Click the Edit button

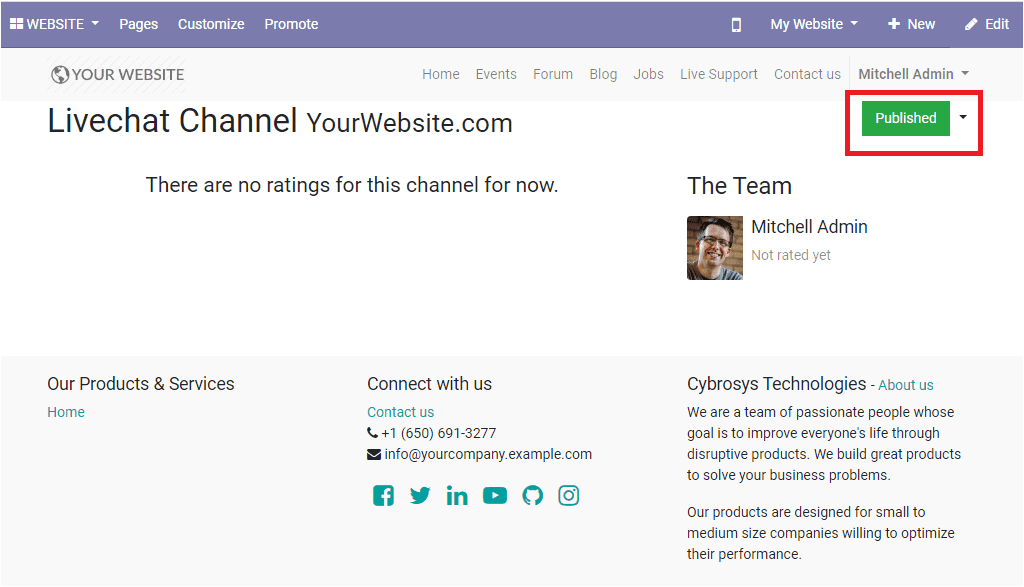click(x=987, y=24)
